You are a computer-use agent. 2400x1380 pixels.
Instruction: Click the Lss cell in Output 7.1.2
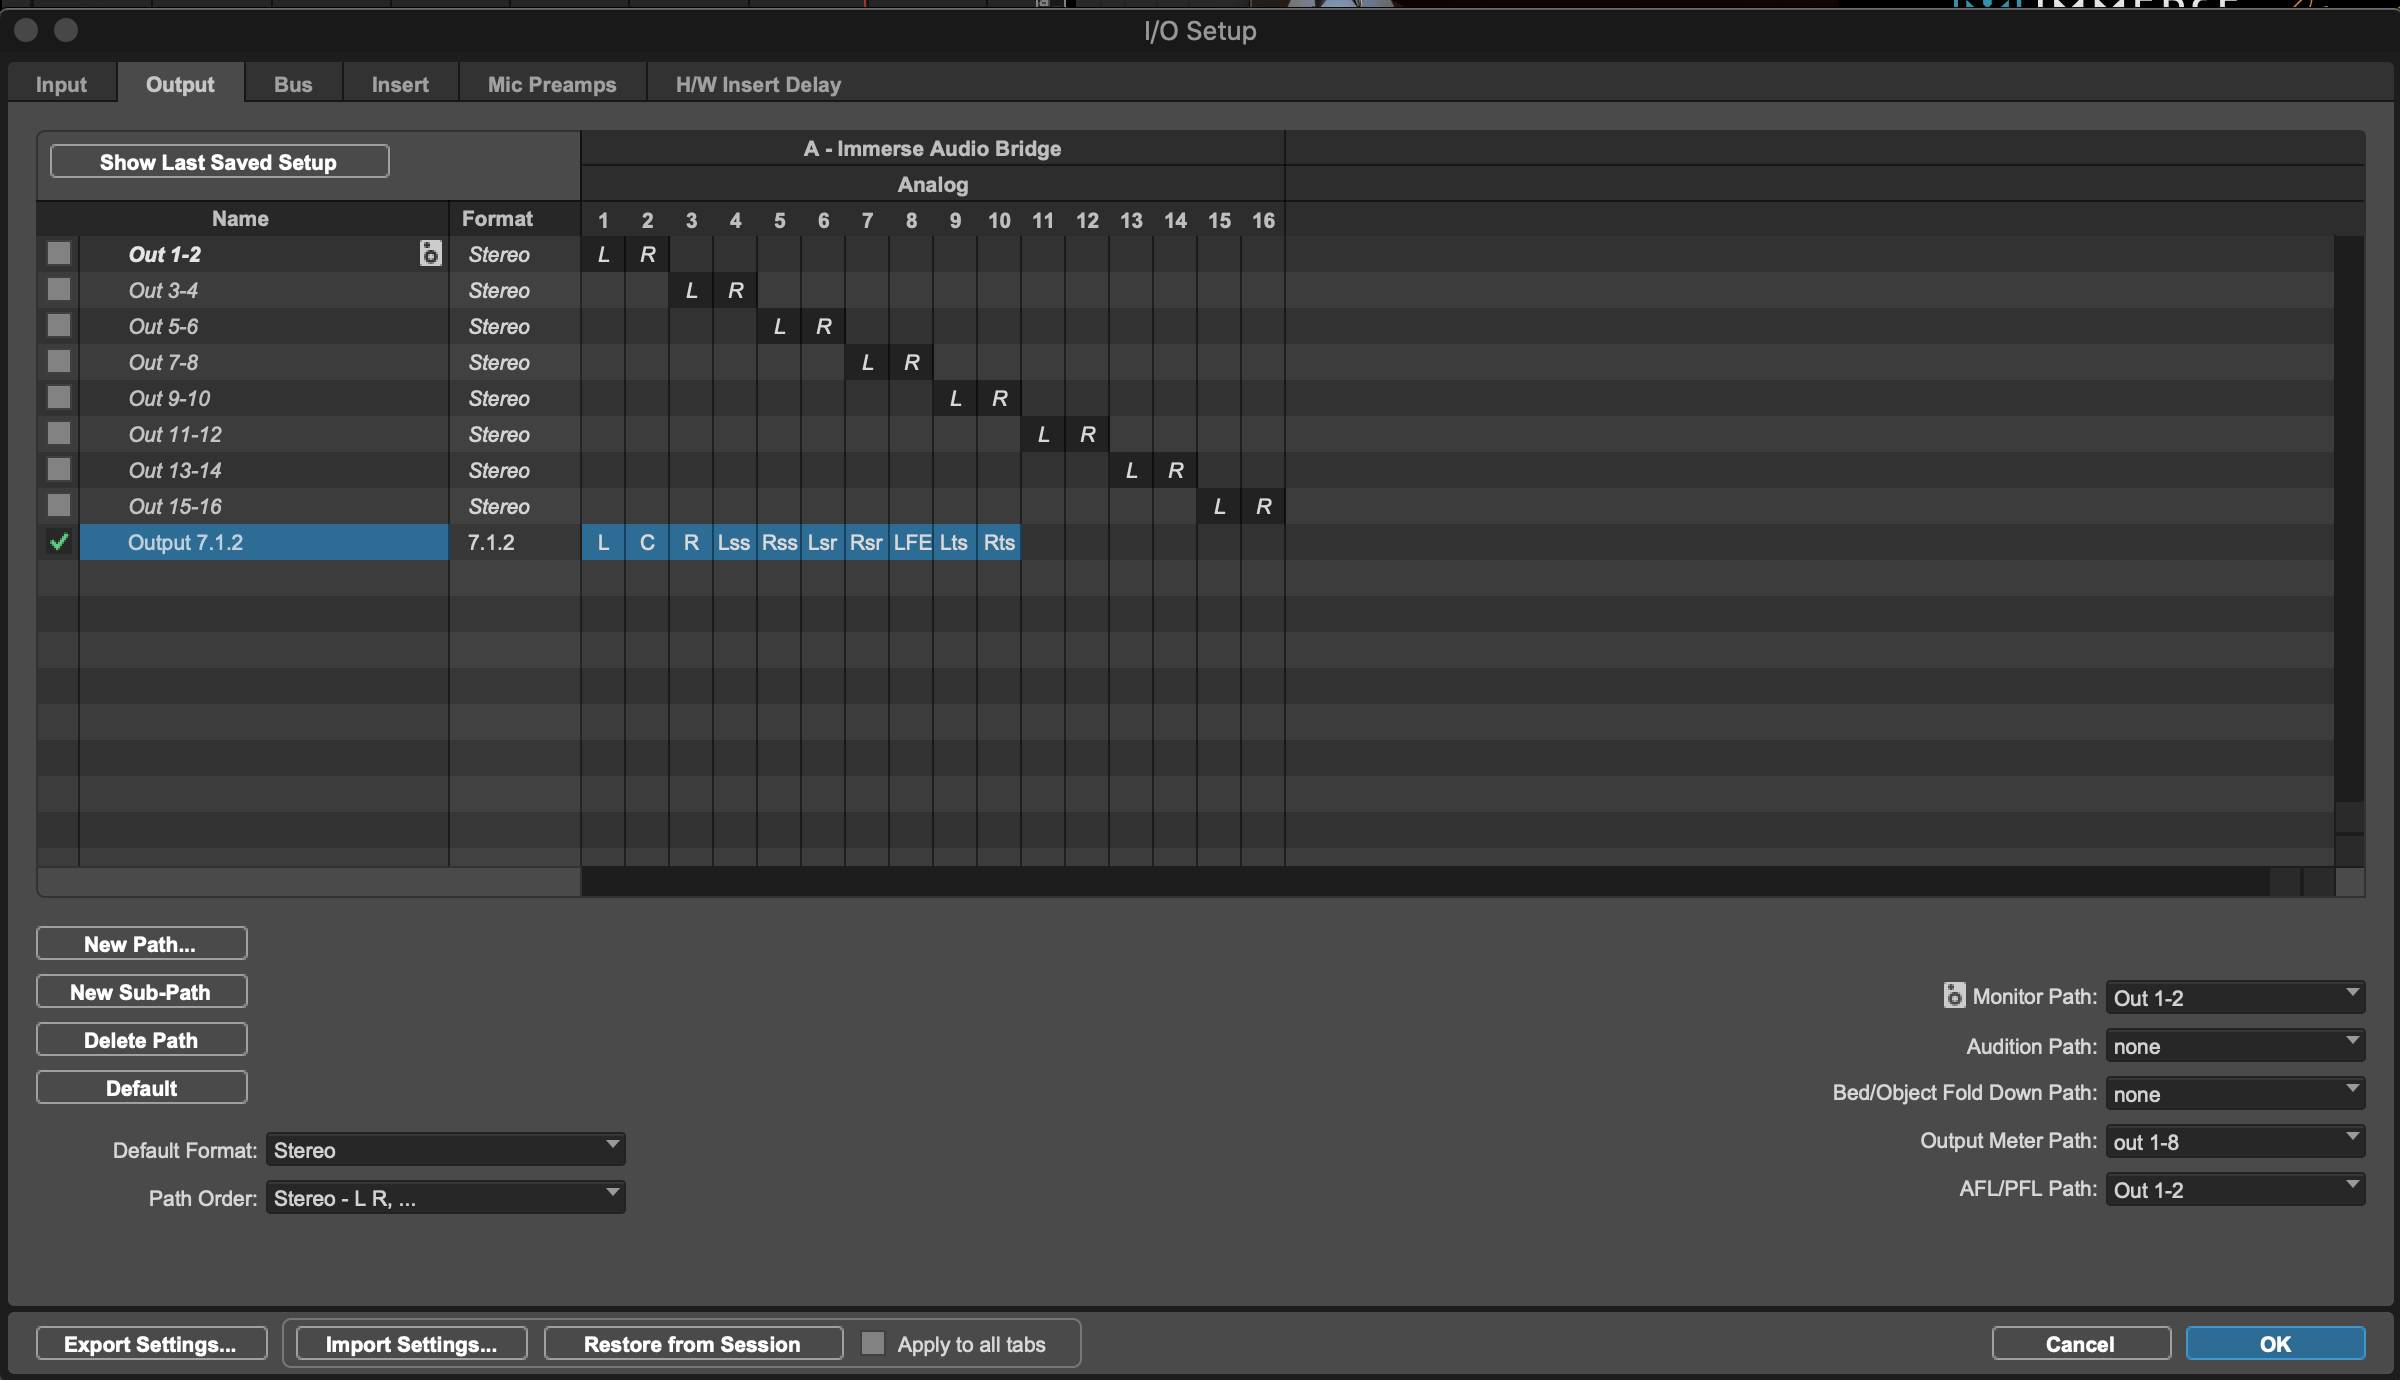734,543
